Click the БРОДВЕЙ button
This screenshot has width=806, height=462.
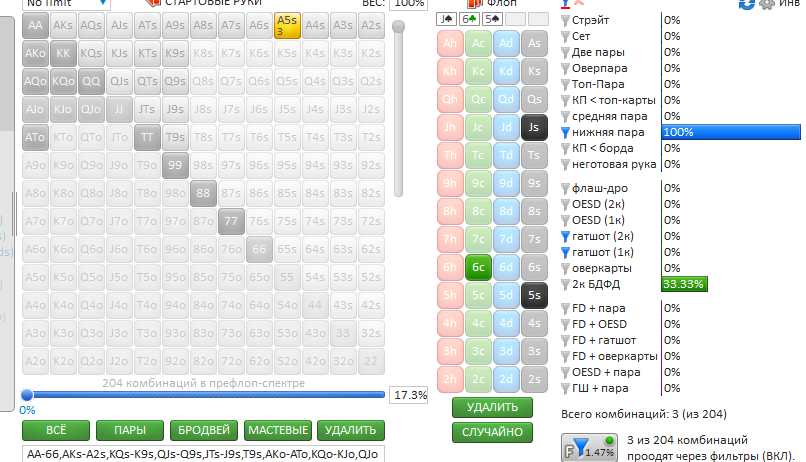click(x=204, y=430)
